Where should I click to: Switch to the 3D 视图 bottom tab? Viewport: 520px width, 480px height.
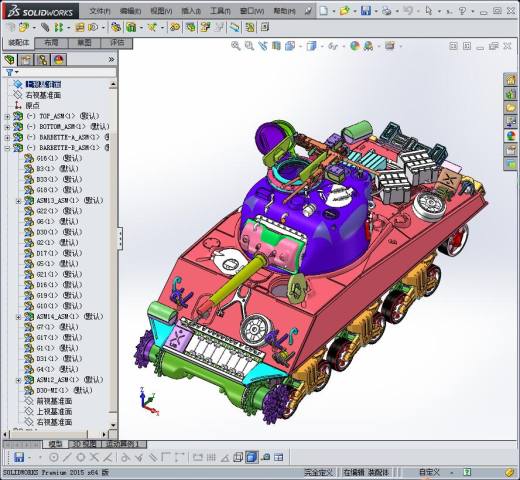coord(85,444)
